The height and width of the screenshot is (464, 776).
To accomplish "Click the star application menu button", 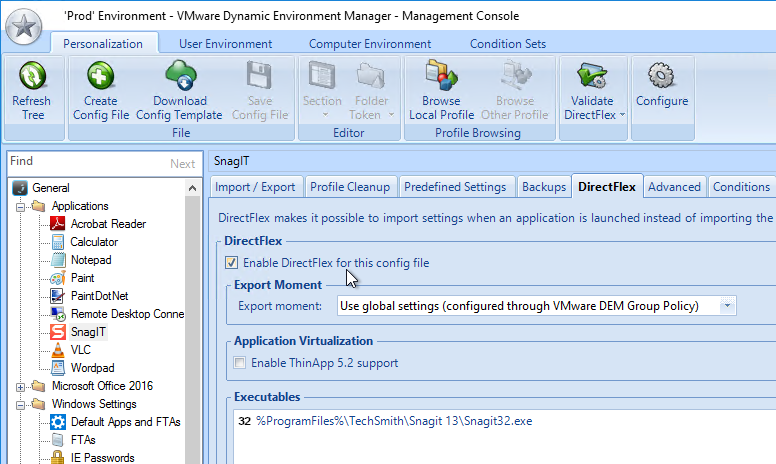I will (x=23, y=26).
